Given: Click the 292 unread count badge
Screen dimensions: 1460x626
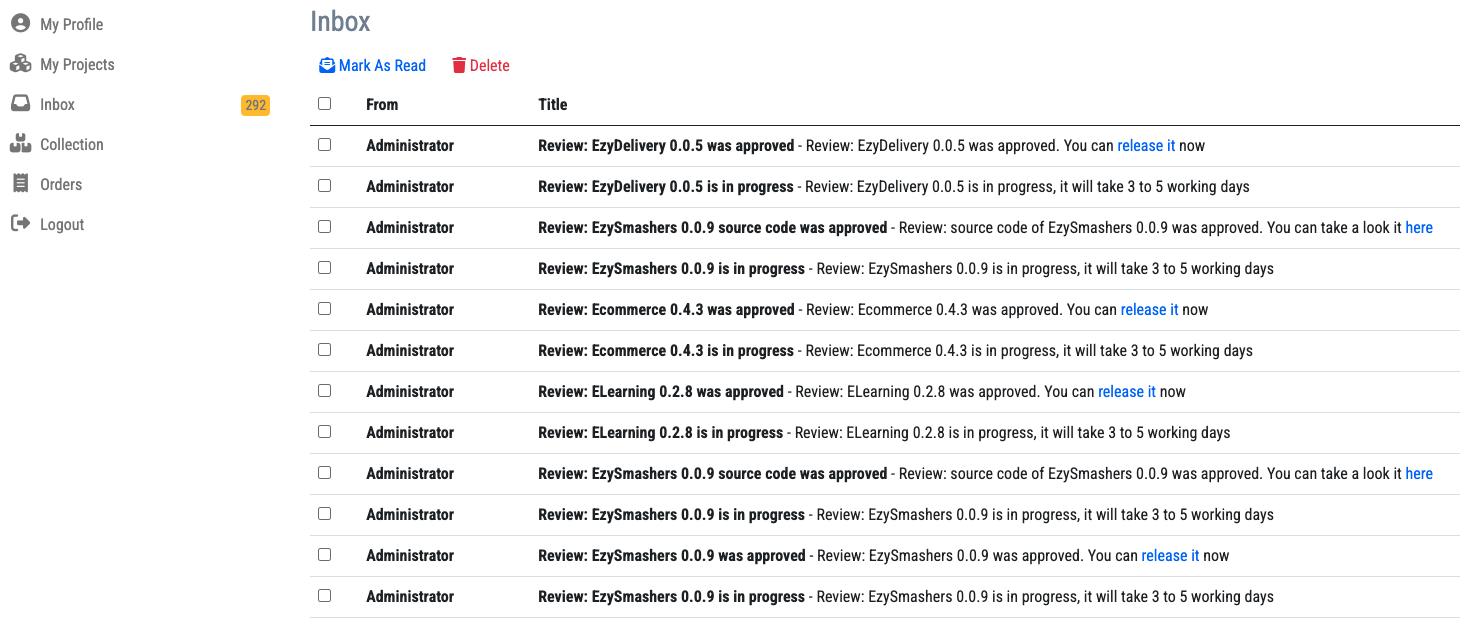Looking at the screenshot, I should click(x=256, y=104).
